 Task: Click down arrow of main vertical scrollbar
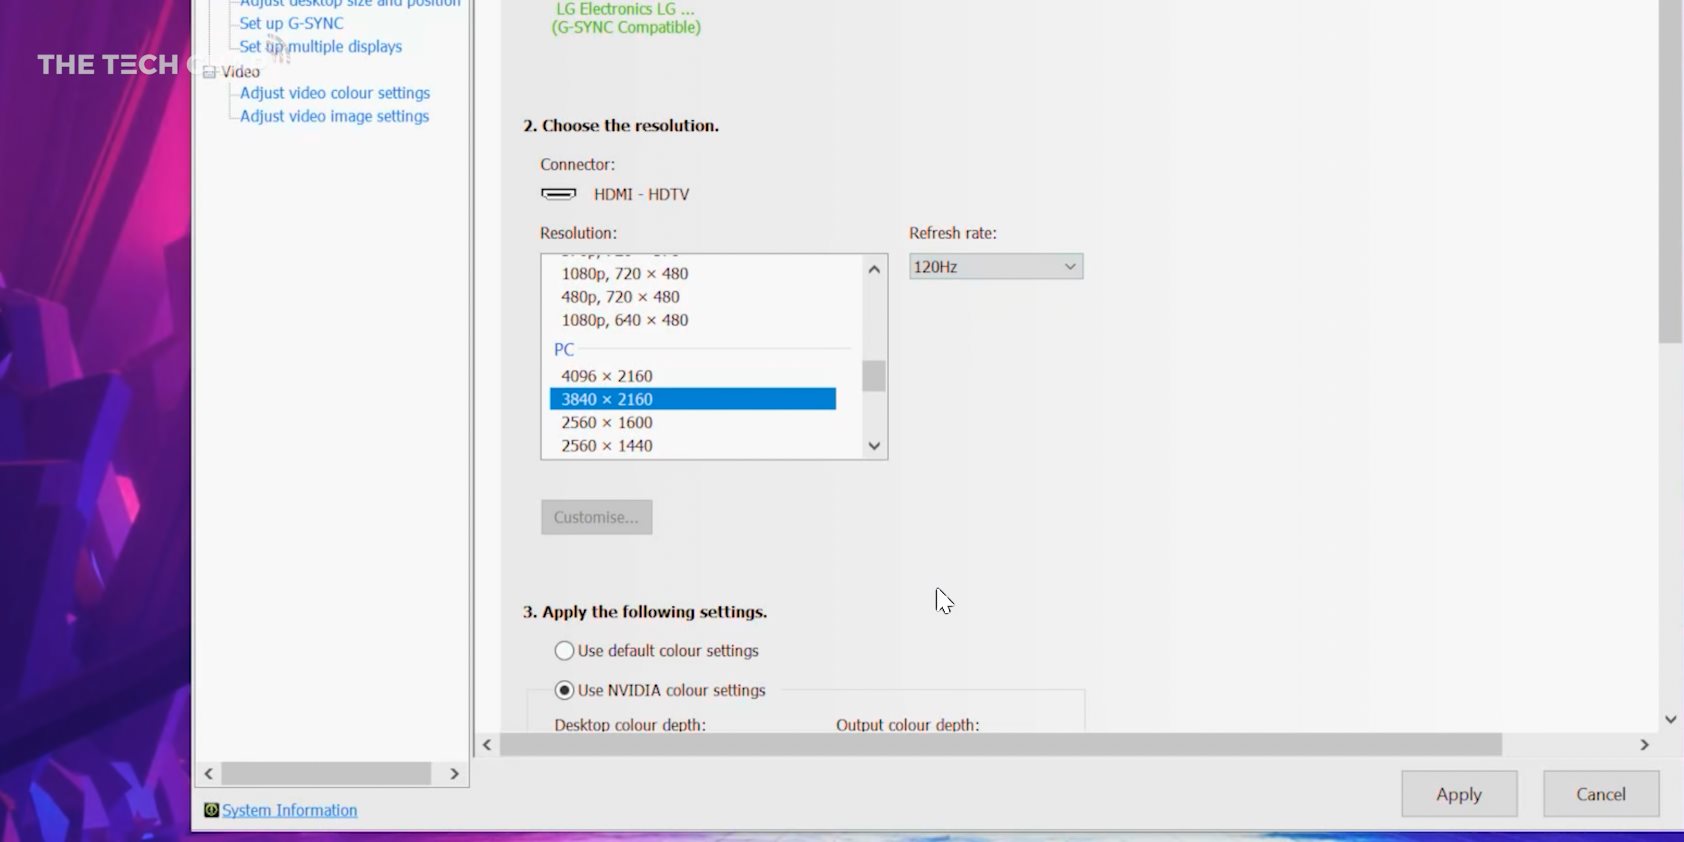[x=1670, y=719]
